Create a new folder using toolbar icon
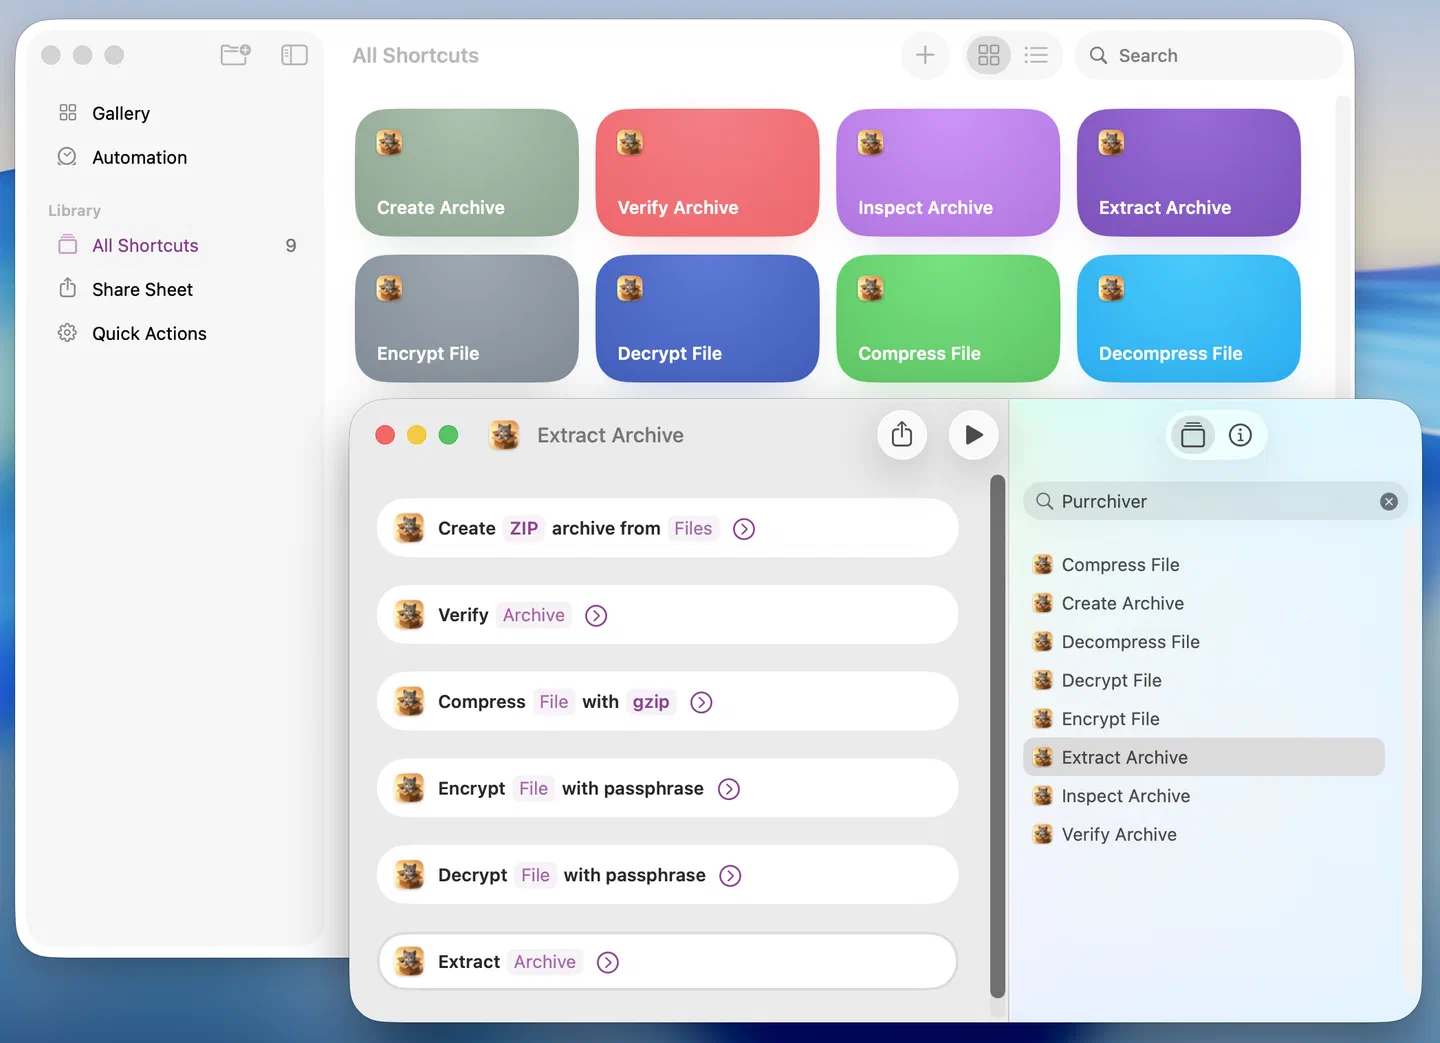The width and height of the screenshot is (1440, 1043). coord(236,55)
